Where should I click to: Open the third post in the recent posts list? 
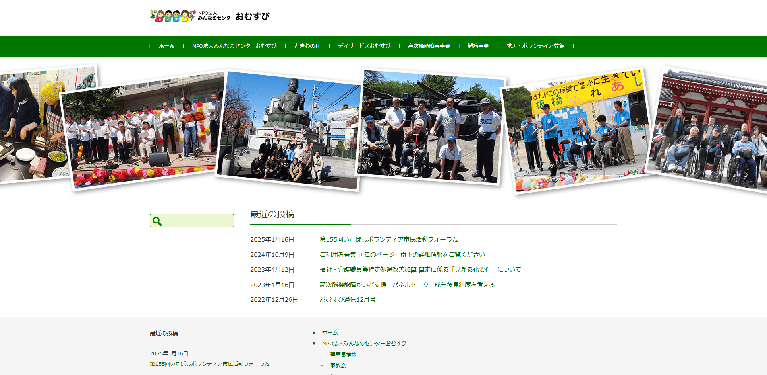420,269
